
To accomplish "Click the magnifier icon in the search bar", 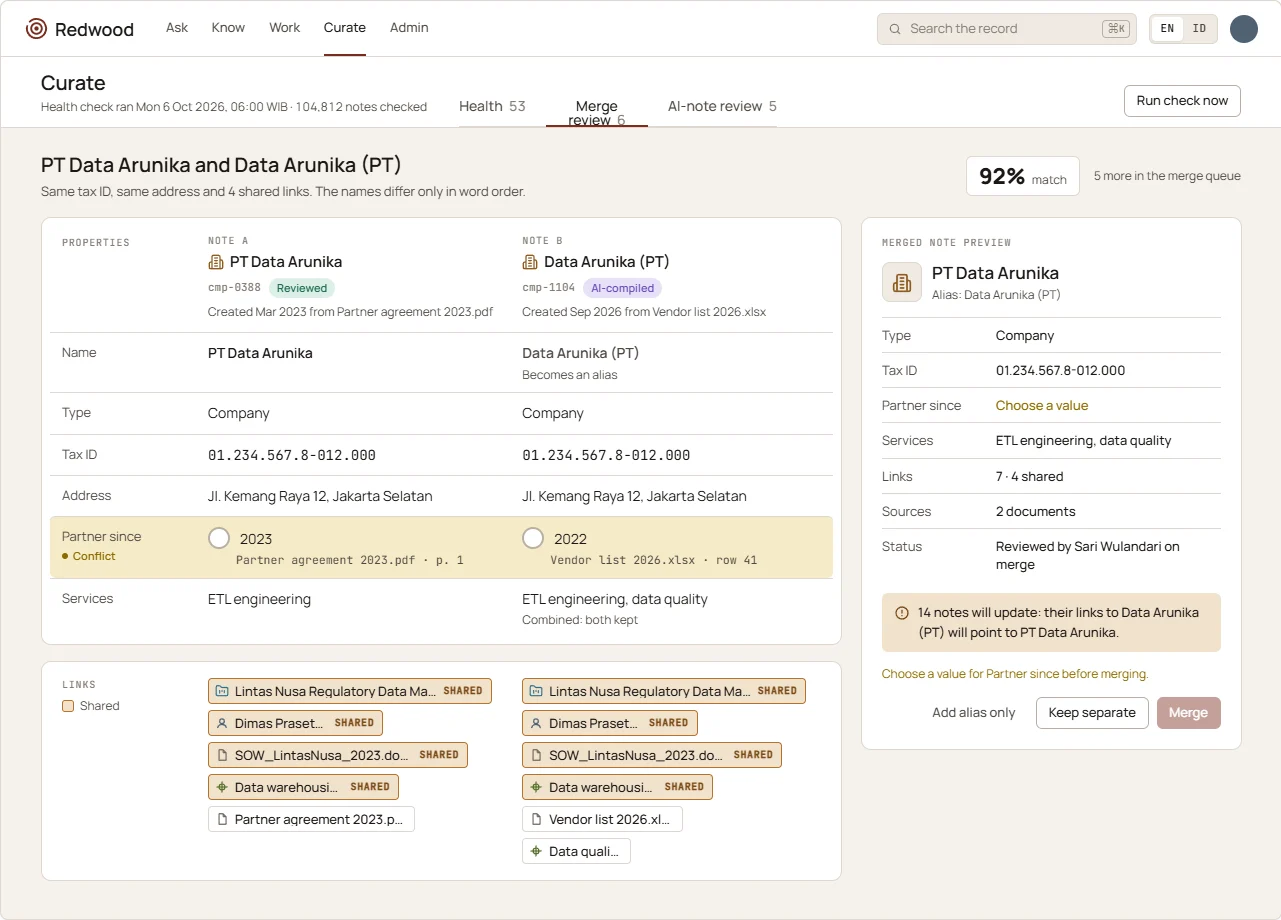I will coord(895,29).
